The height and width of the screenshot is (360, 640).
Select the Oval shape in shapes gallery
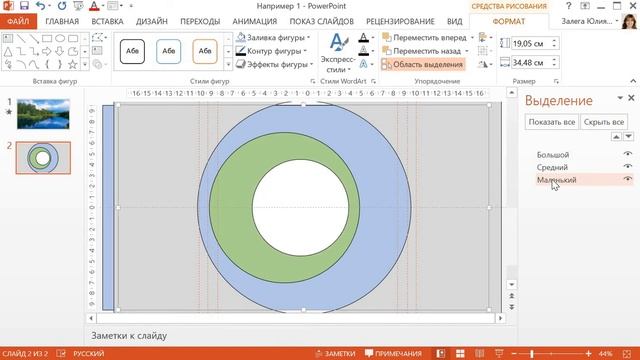pos(60,39)
